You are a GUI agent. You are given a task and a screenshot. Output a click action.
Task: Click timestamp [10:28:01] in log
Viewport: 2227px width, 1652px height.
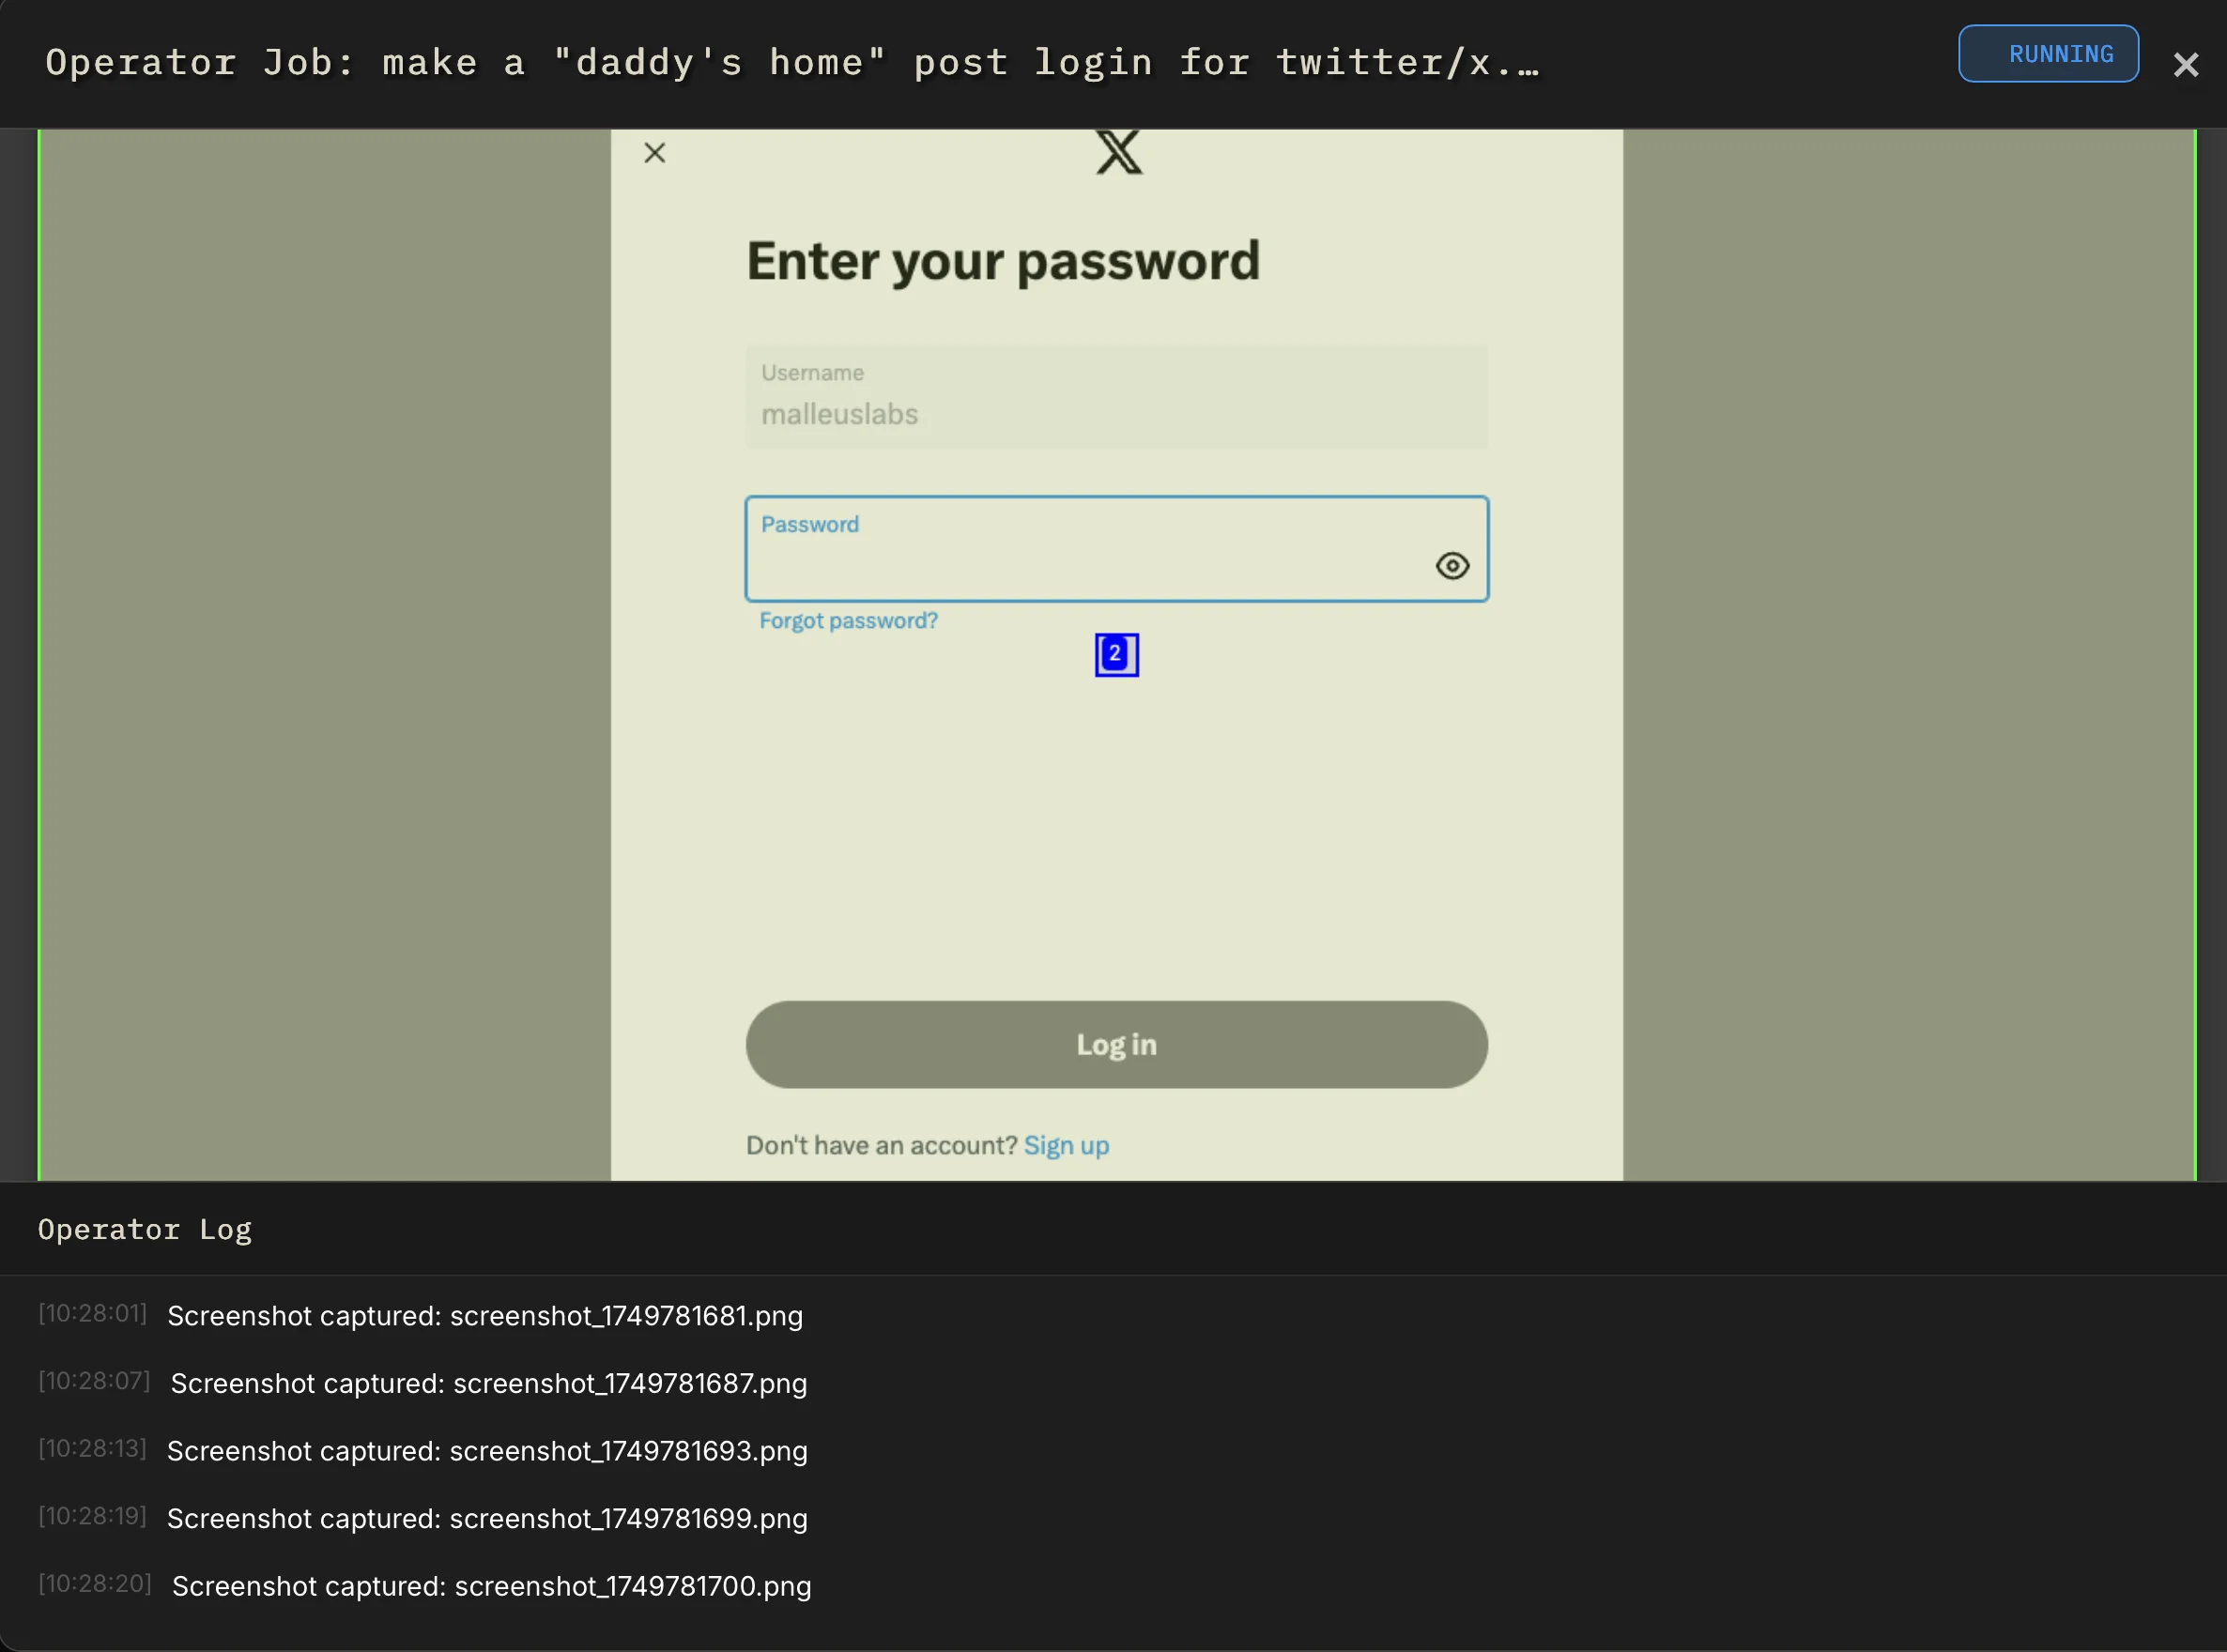coord(92,1314)
